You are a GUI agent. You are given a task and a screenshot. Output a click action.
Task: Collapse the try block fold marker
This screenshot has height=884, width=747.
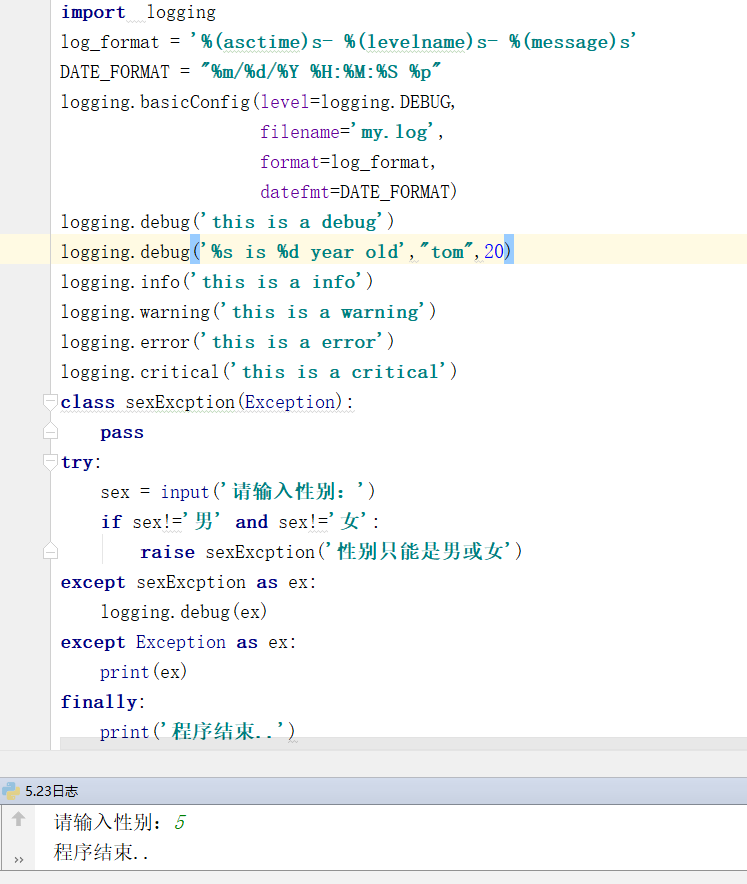tap(50, 462)
